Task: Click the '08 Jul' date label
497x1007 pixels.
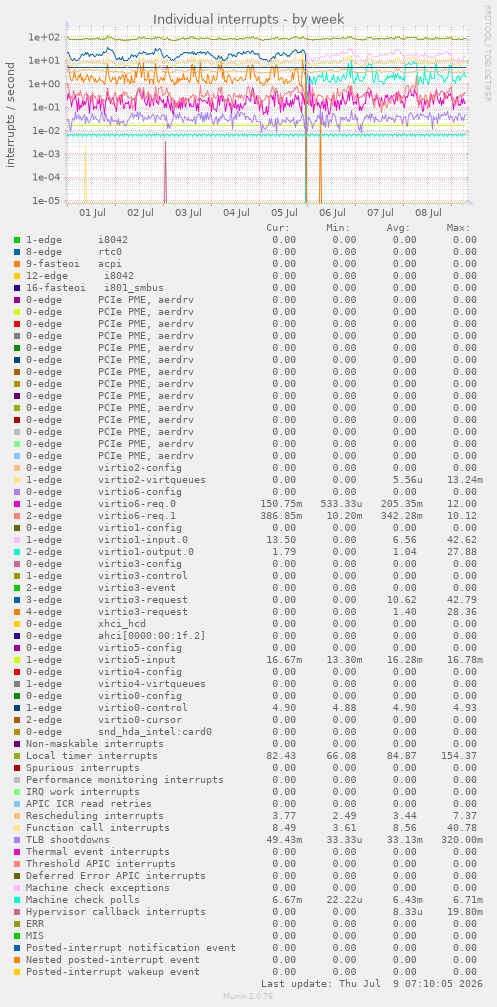Action: (x=428, y=213)
